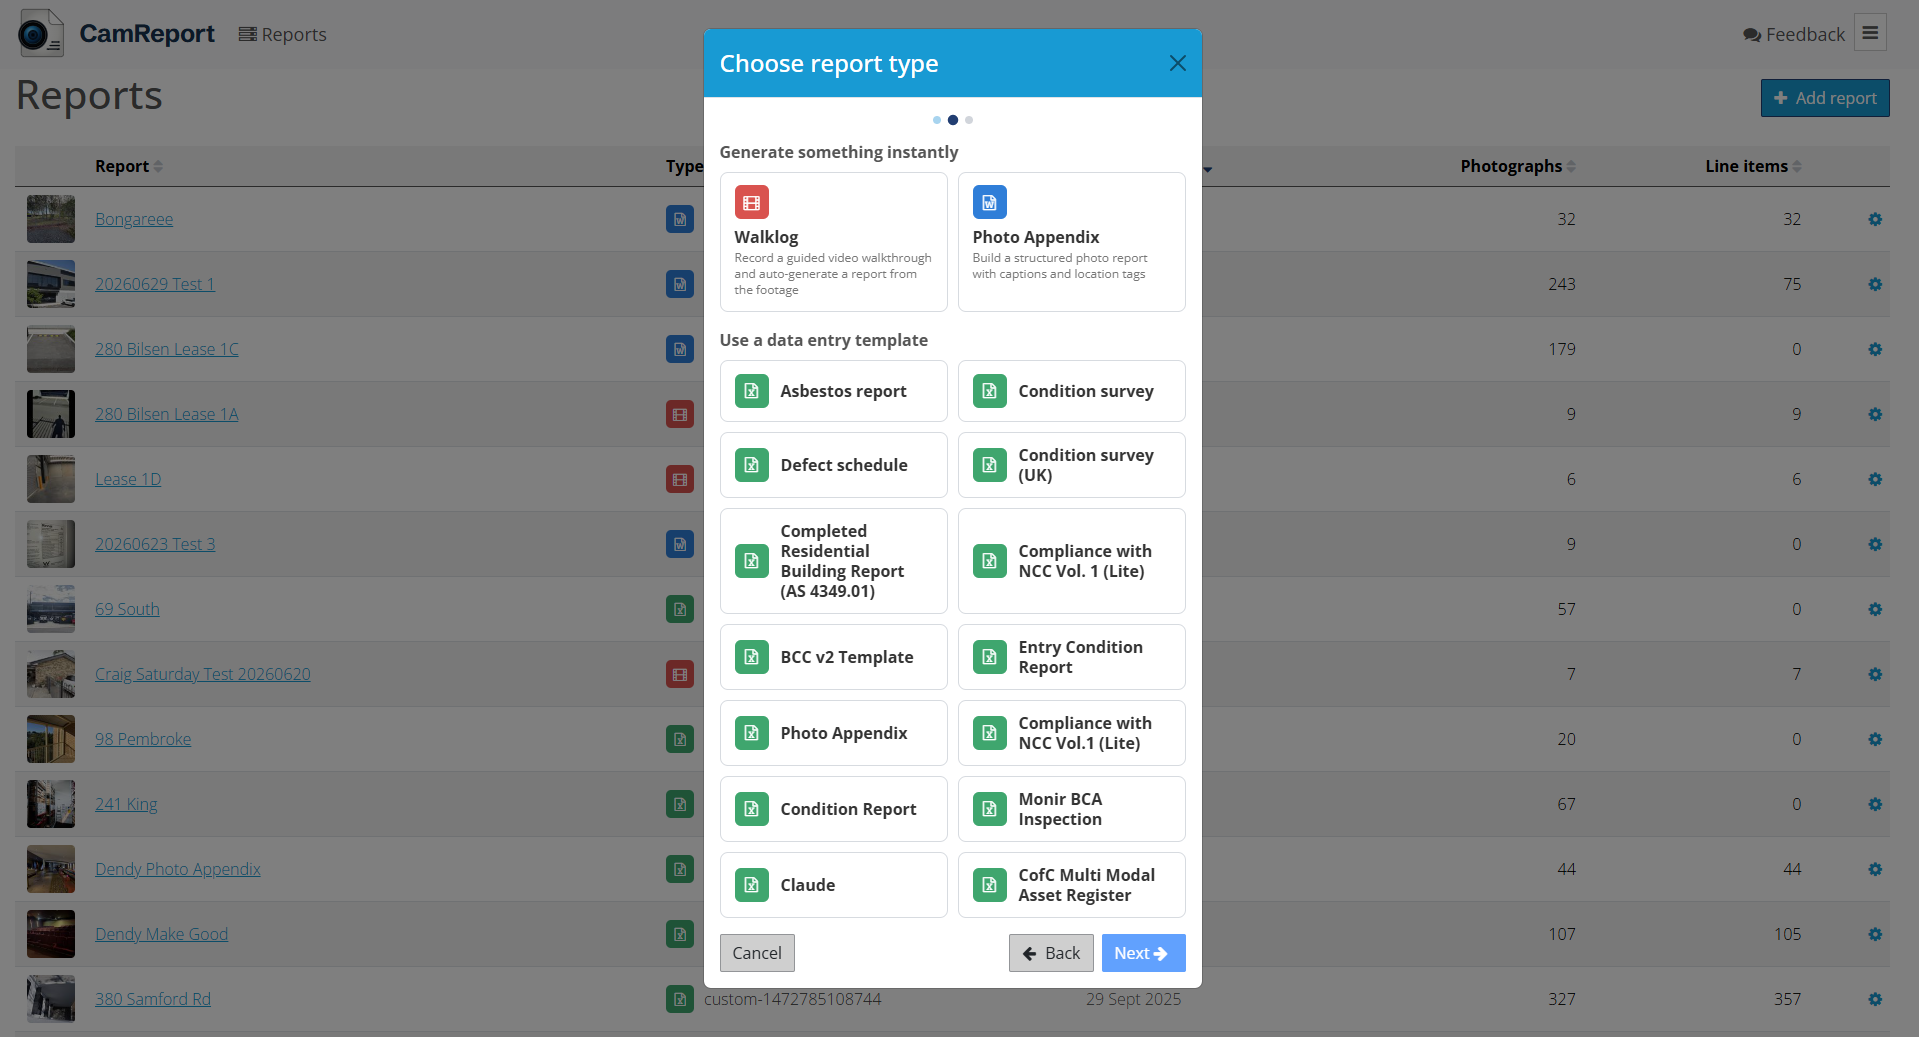Select the Walklog report type card
Viewport: 1919px width, 1037px height.
point(833,242)
